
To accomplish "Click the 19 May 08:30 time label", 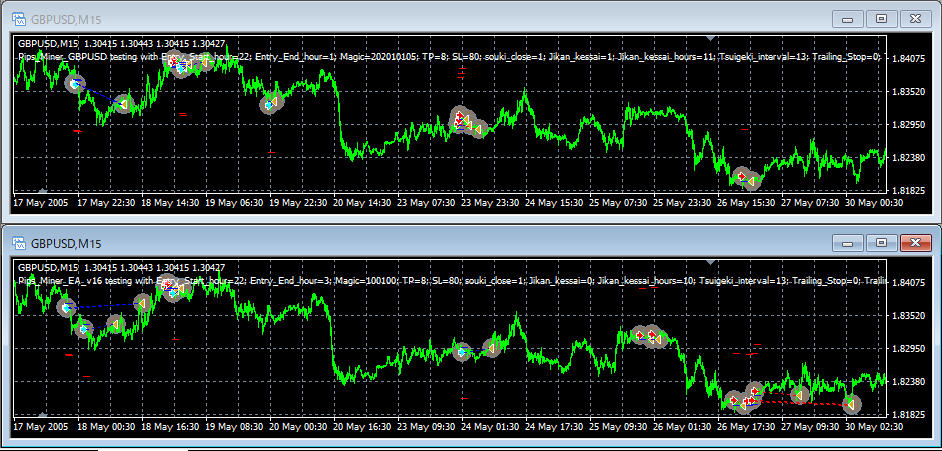I will 234,427.
